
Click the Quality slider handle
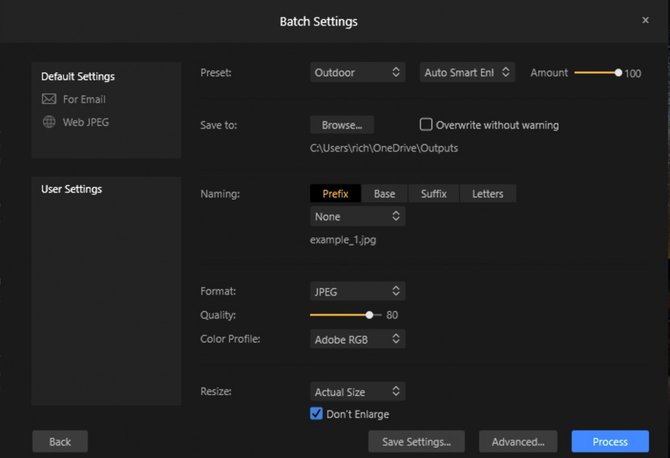[x=369, y=314]
